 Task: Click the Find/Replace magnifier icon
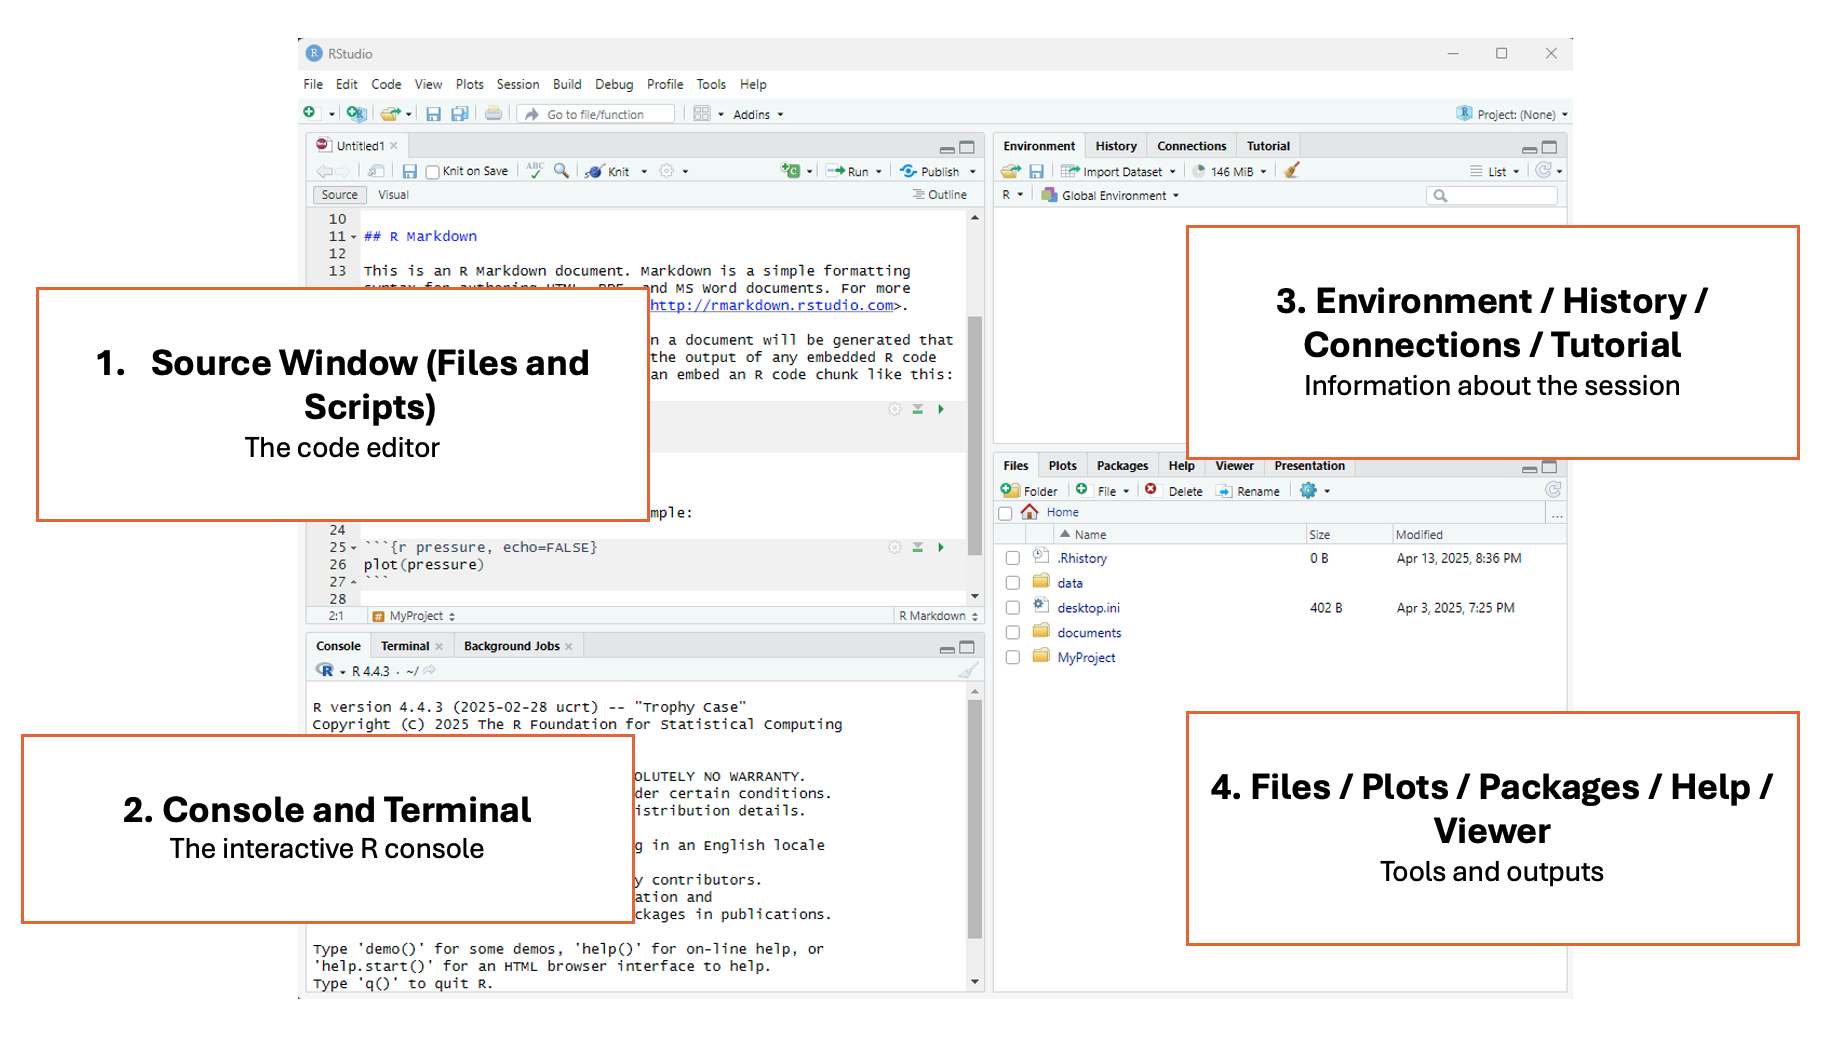tap(562, 171)
